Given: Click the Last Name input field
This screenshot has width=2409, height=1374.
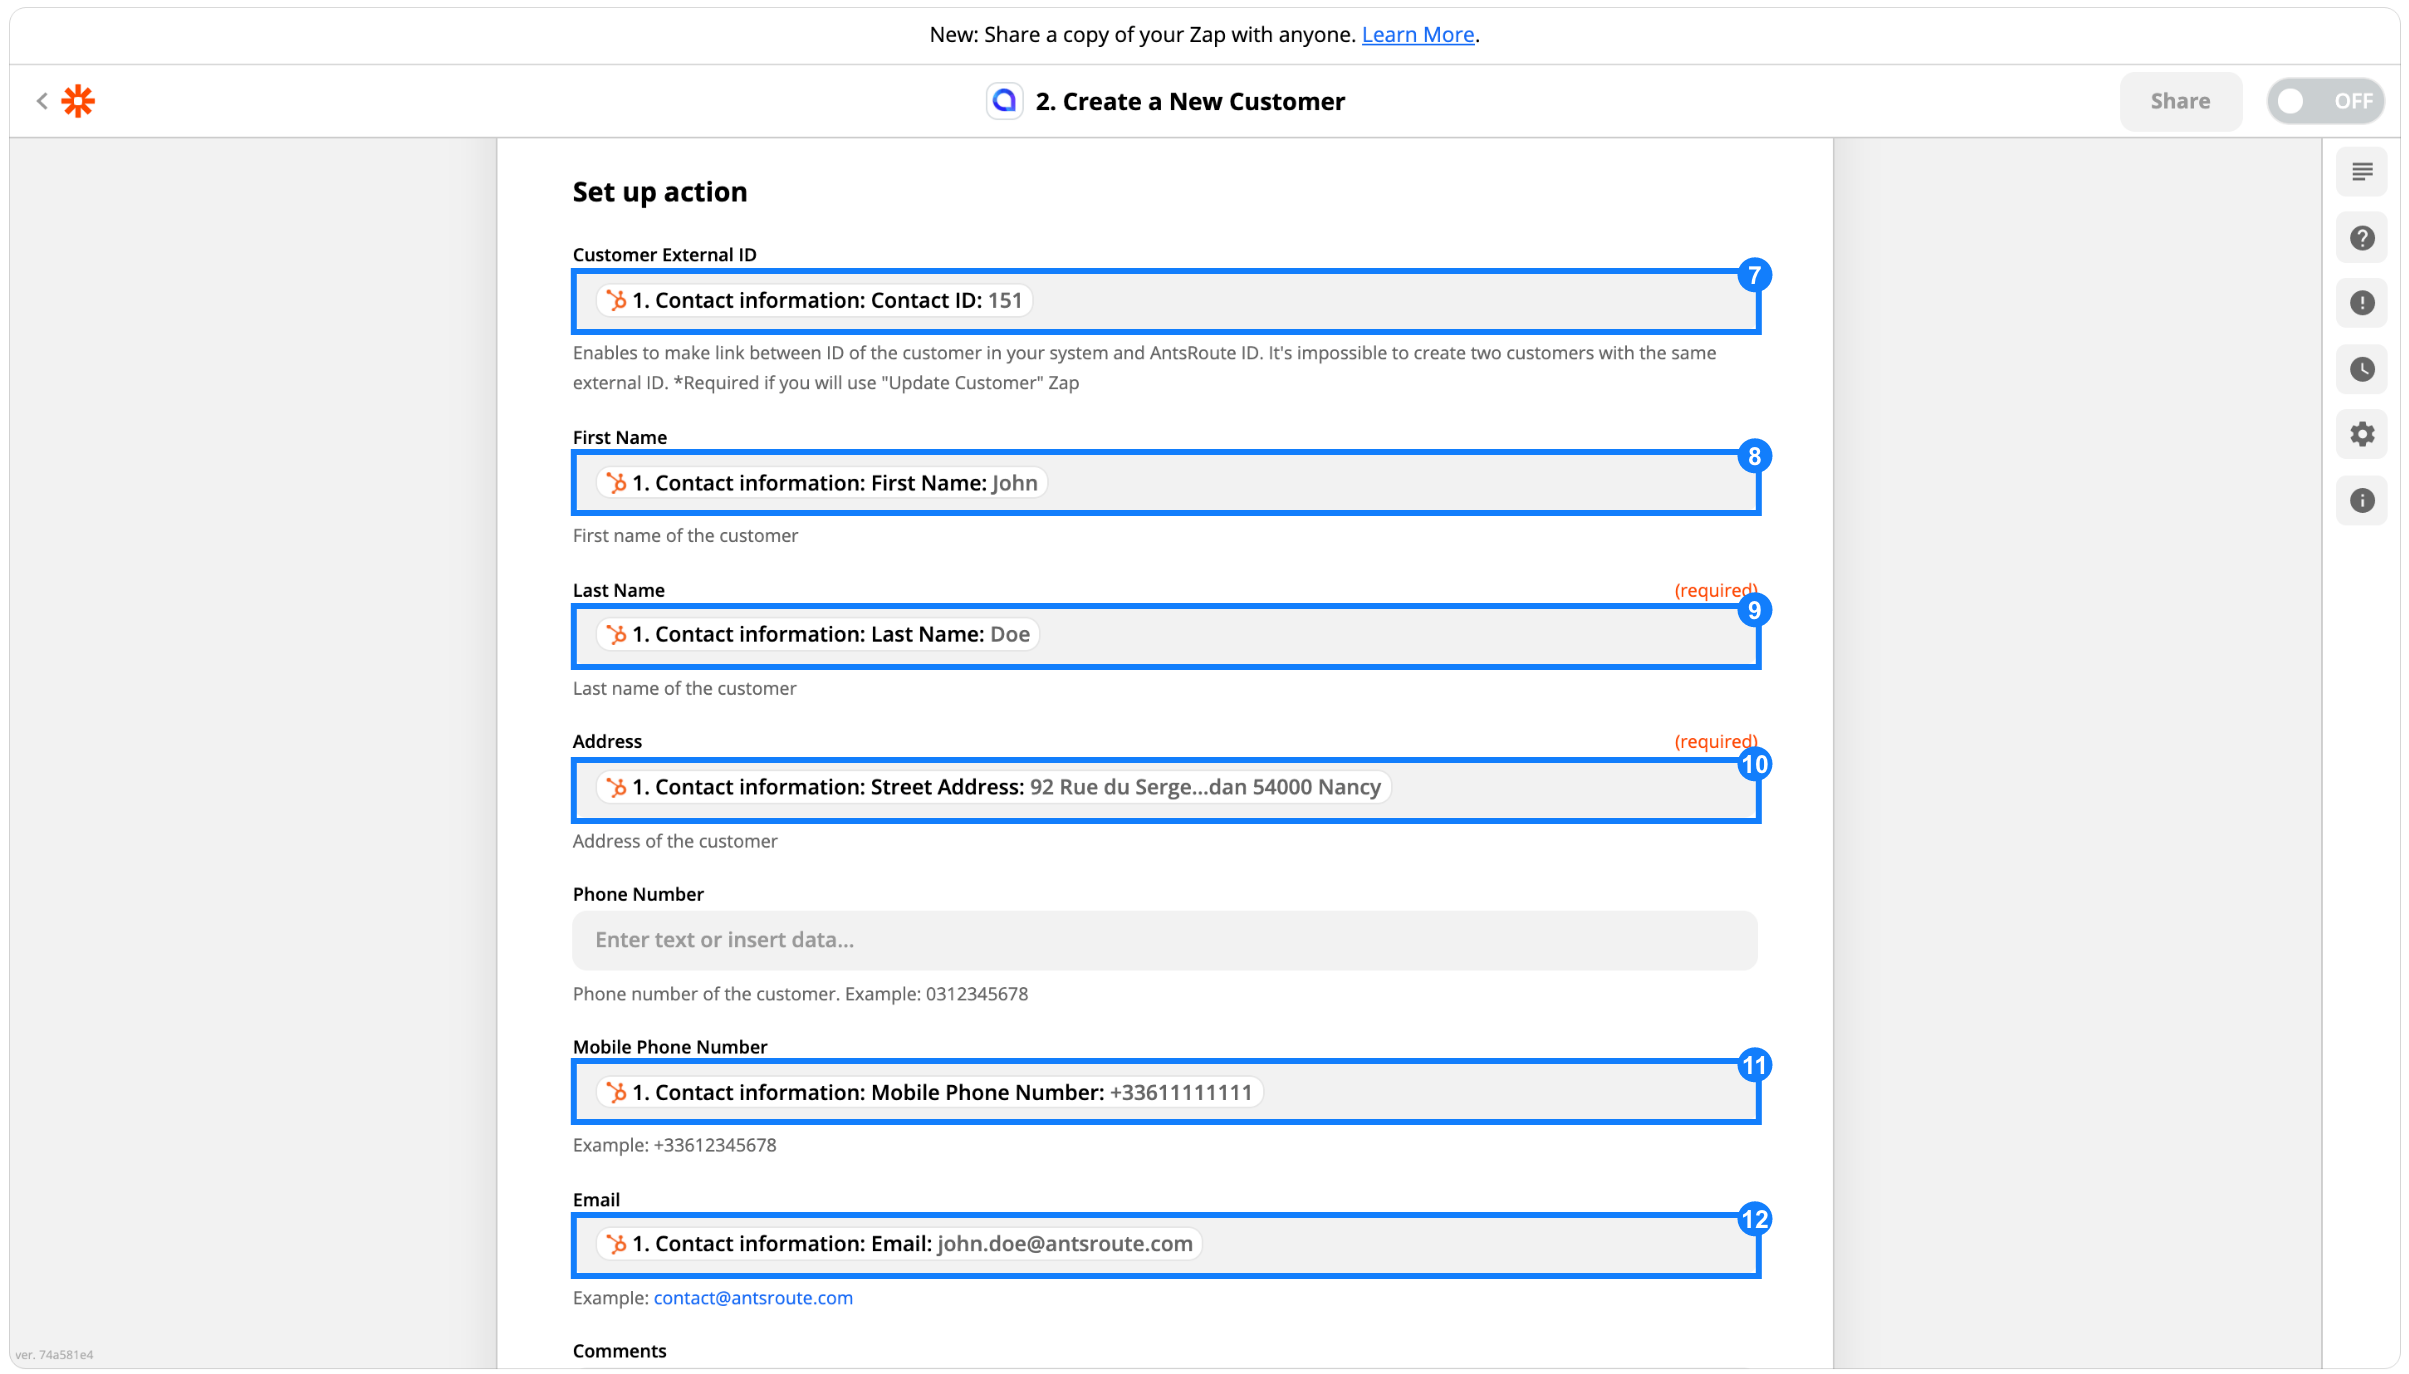Looking at the screenshot, I should [1165, 635].
